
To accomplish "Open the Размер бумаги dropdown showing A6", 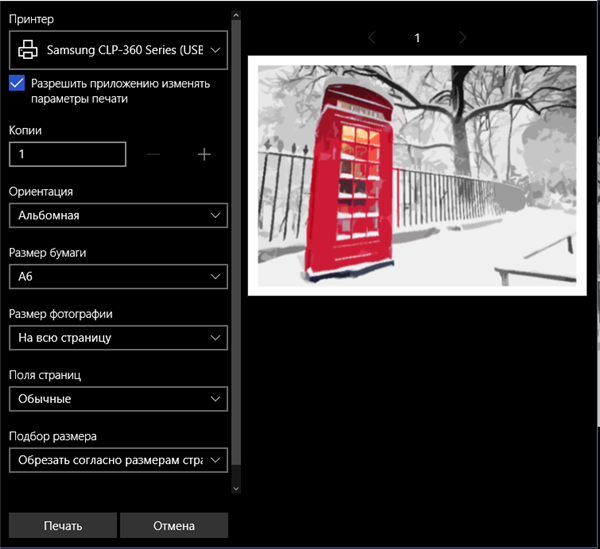I will click(118, 276).
